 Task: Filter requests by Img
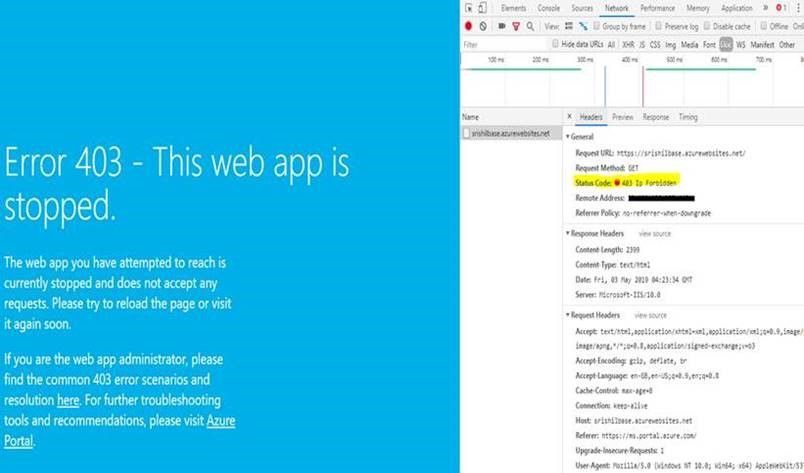[671, 45]
